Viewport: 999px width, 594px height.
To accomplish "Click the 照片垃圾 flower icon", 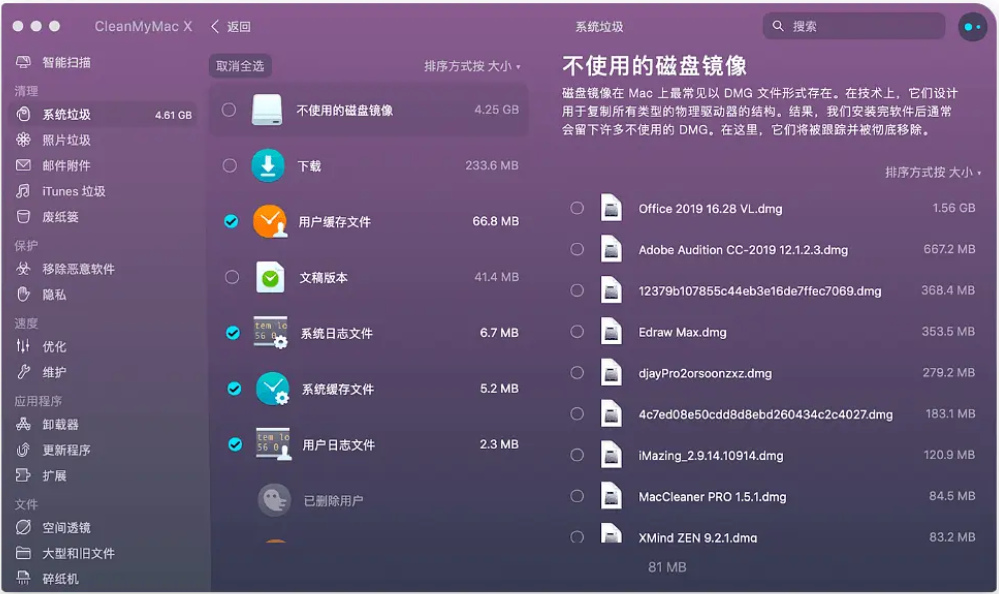I will tap(23, 140).
